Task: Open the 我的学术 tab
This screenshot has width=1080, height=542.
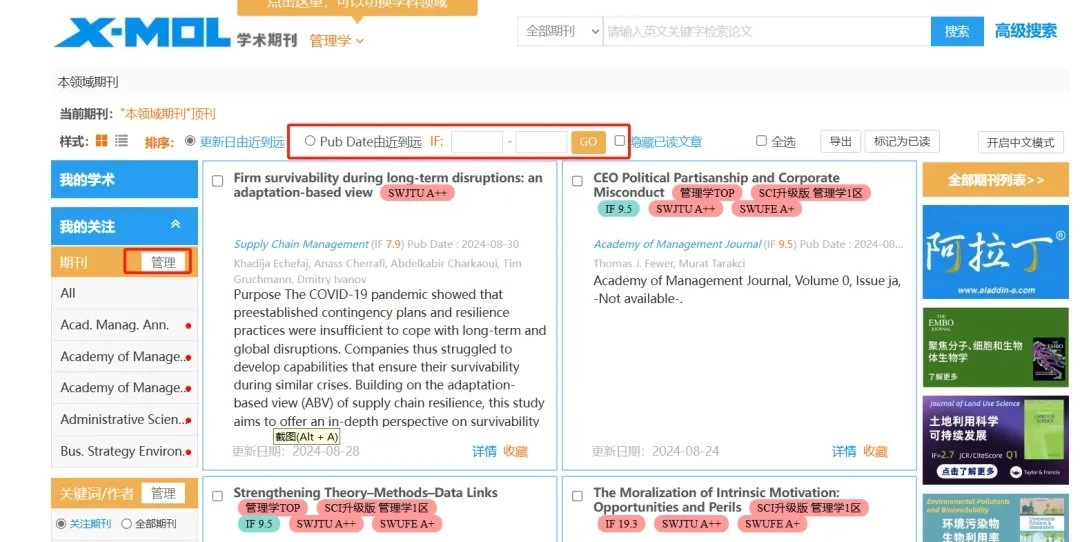Action: coord(124,180)
